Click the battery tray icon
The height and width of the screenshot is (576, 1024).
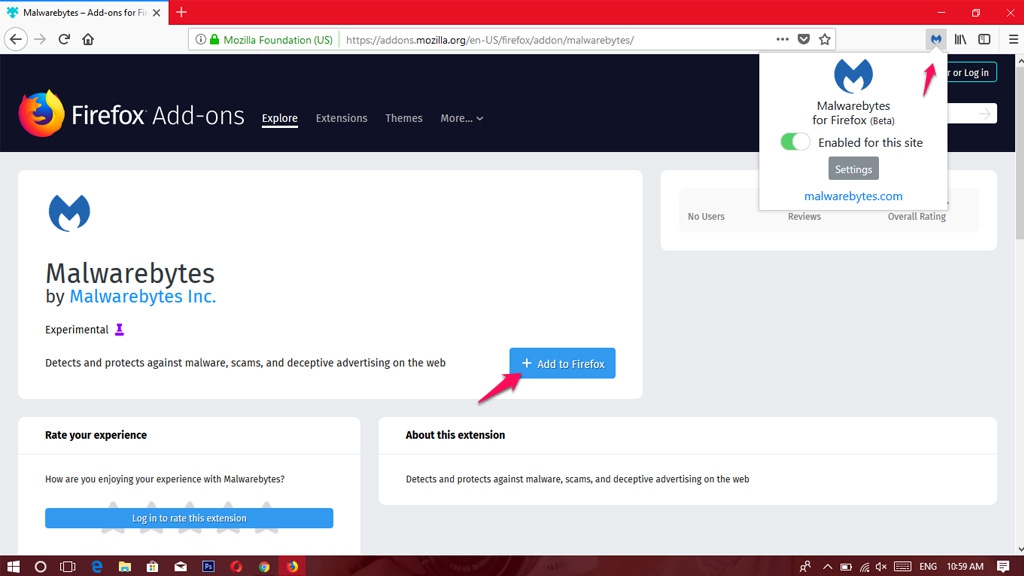click(x=845, y=566)
